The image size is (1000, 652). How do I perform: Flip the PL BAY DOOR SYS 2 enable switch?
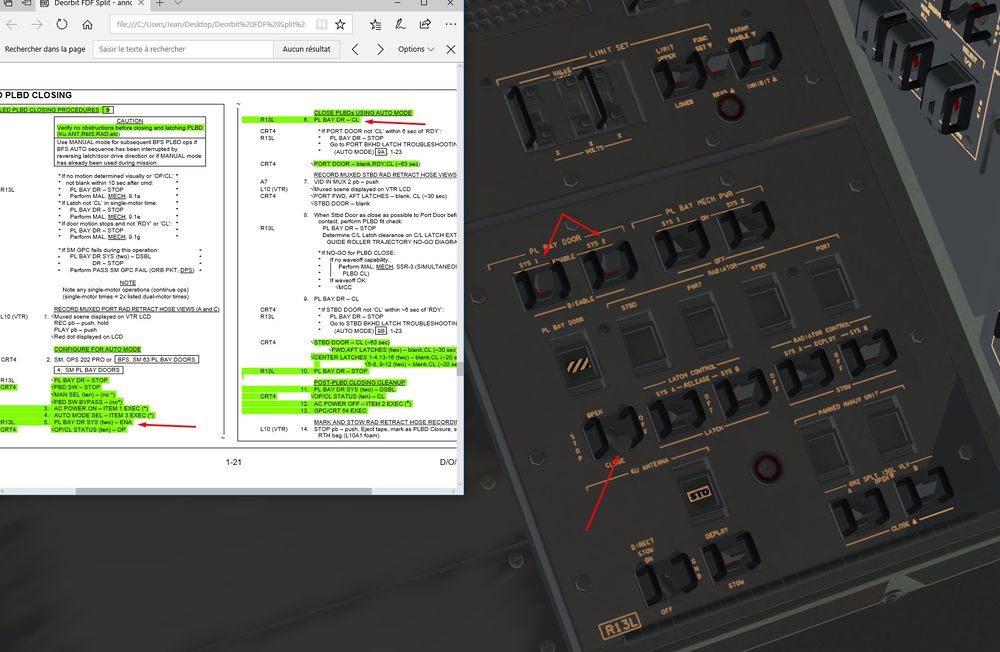(610, 266)
